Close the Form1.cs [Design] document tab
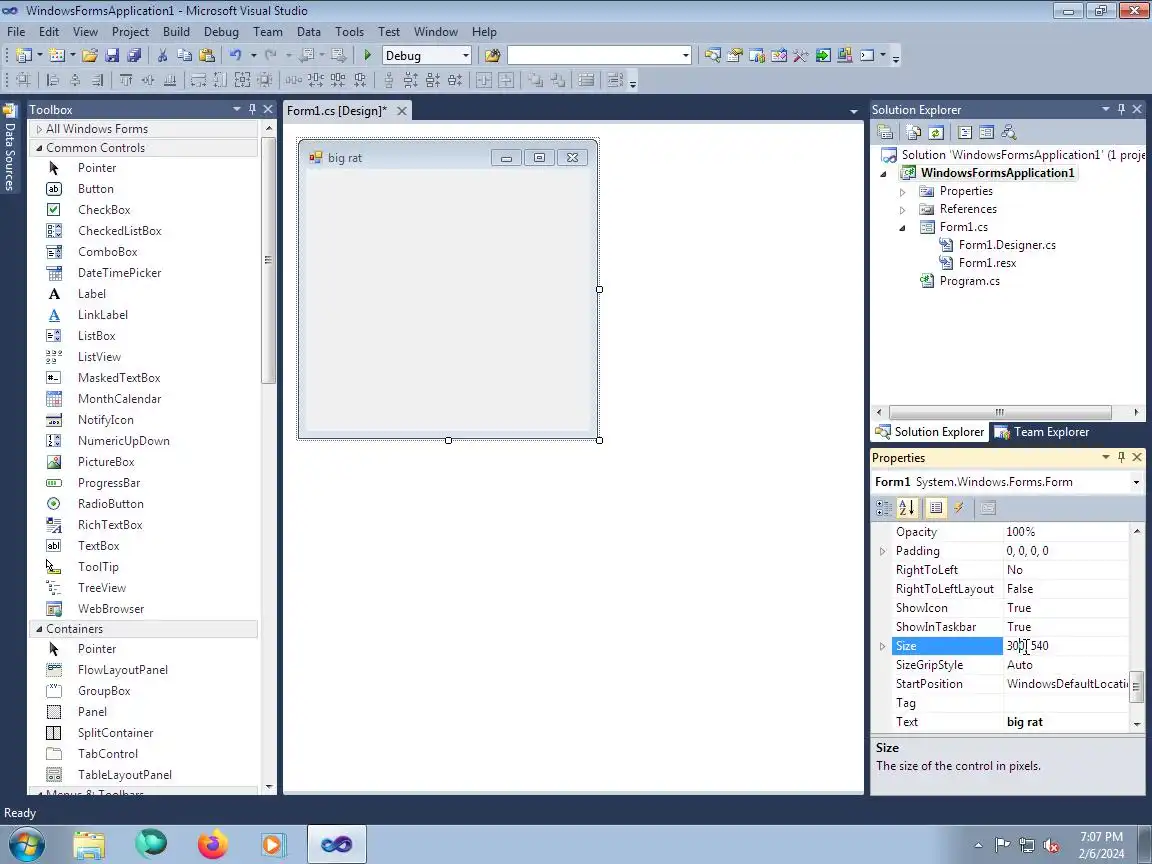Viewport: 1152px width, 864px height. 401,111
